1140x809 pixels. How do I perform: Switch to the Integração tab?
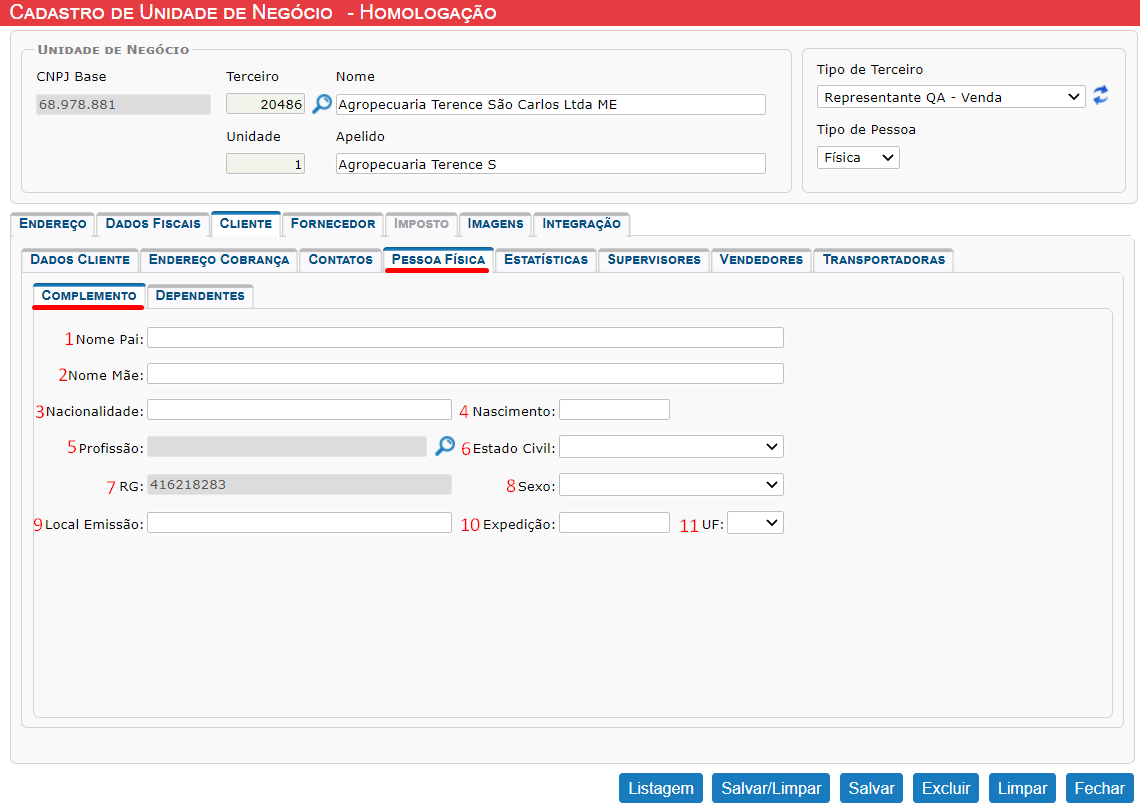pyautogui.click(x=582, y=224)
